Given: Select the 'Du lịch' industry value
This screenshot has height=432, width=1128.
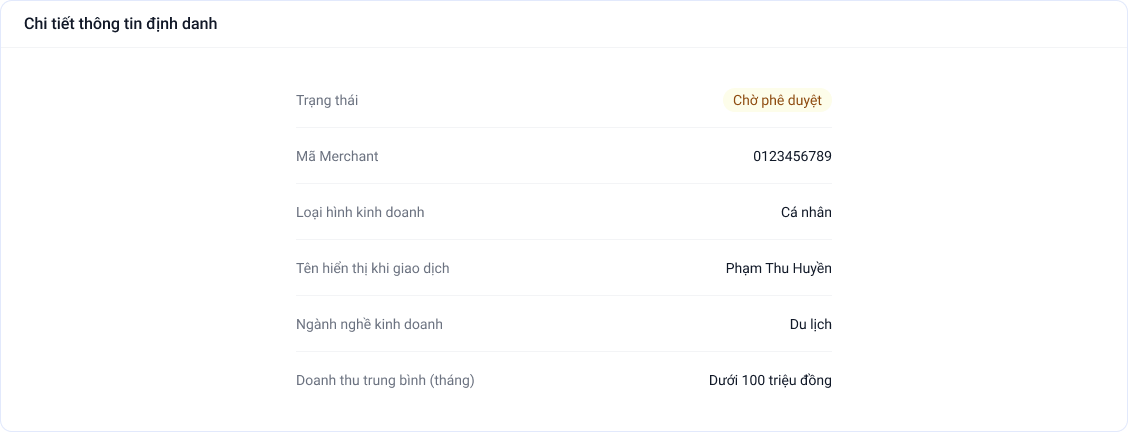Looking at the screenshot, I should click(811, 324).
